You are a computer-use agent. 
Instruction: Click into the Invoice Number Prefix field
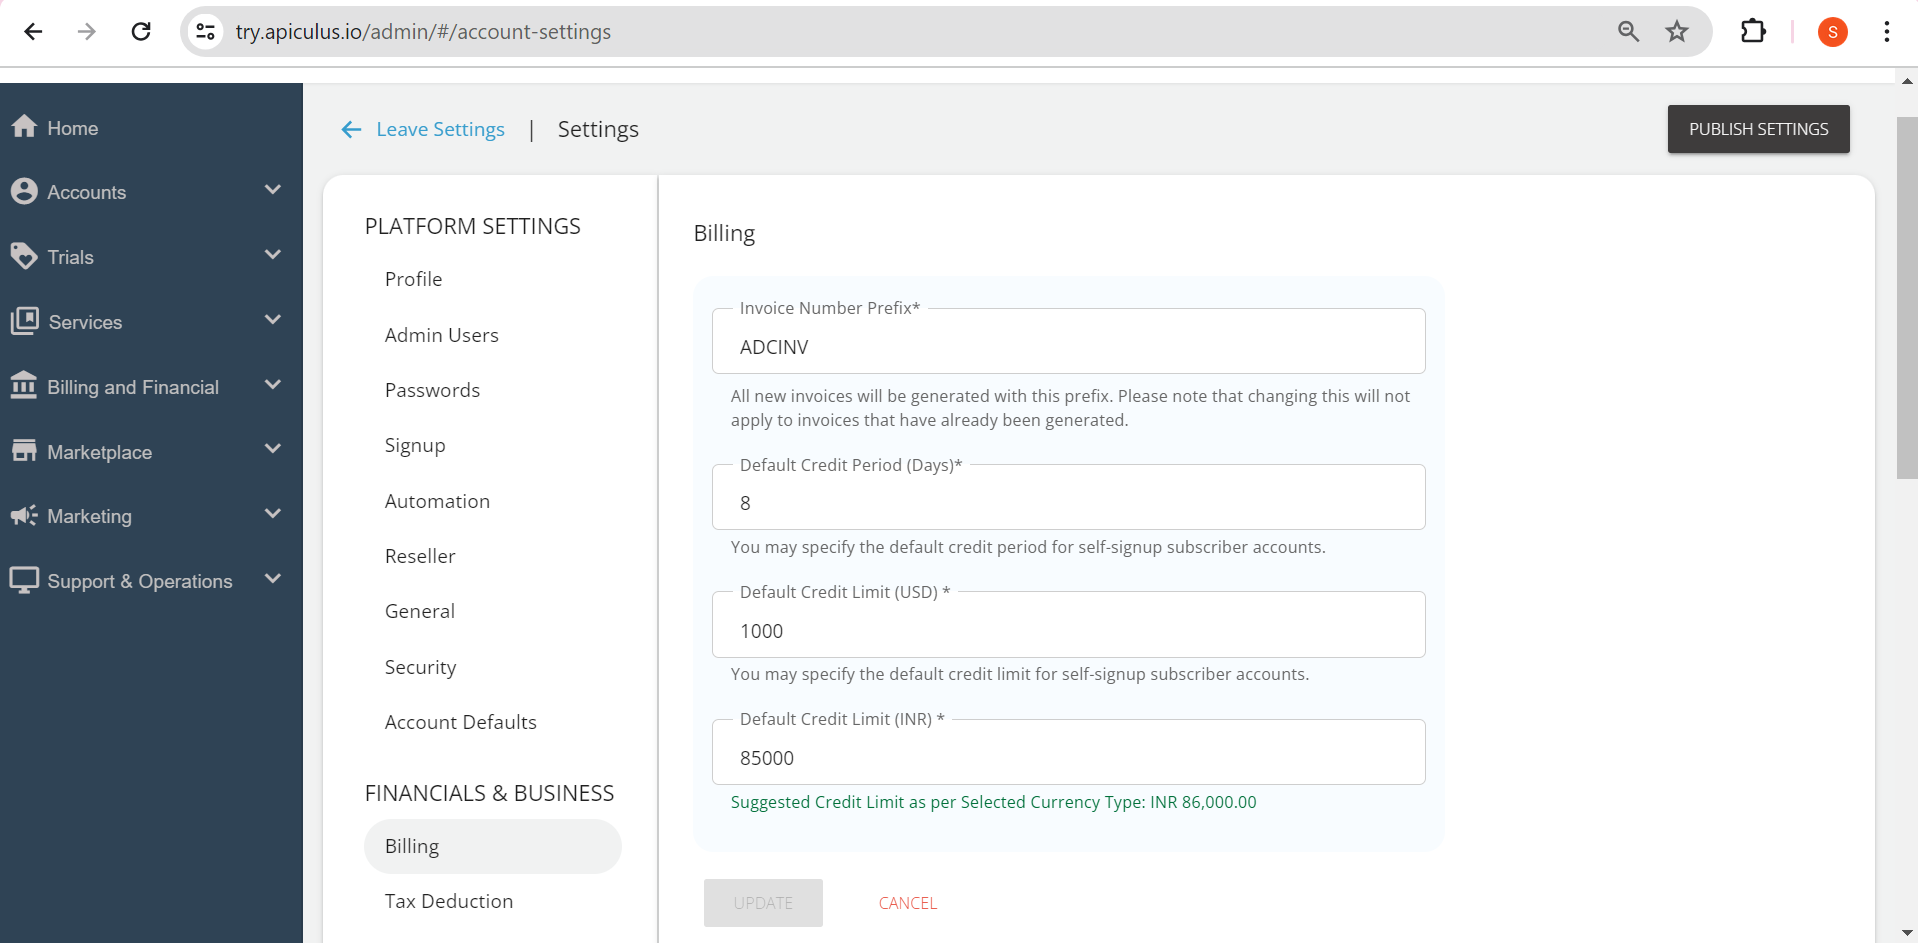pyautogui.click(x=1067, y=347)
